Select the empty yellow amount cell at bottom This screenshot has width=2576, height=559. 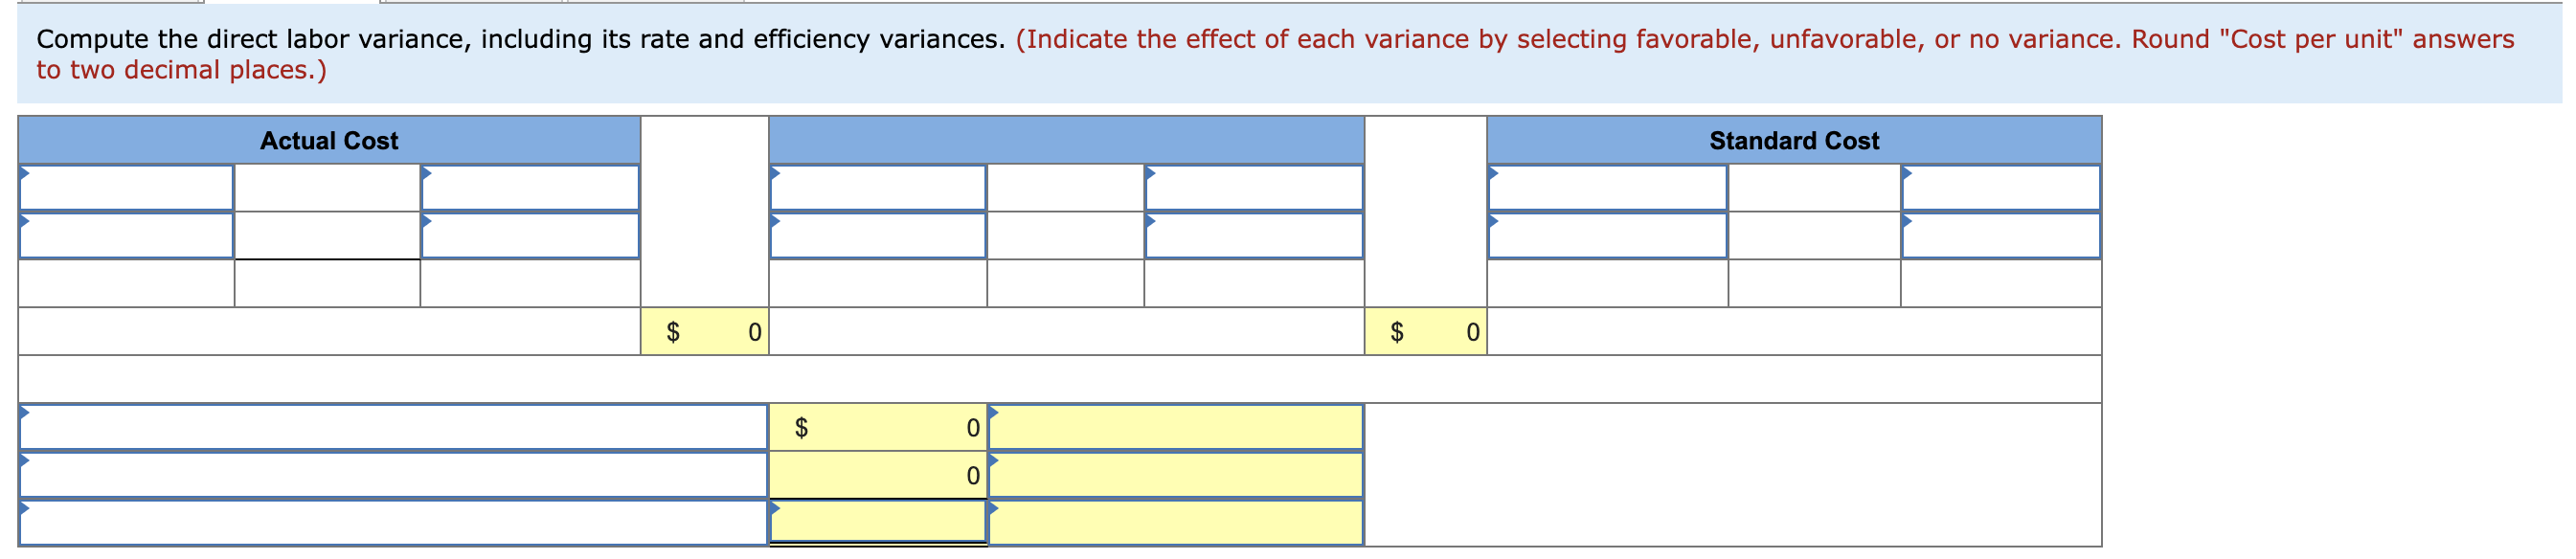point(880,520)
